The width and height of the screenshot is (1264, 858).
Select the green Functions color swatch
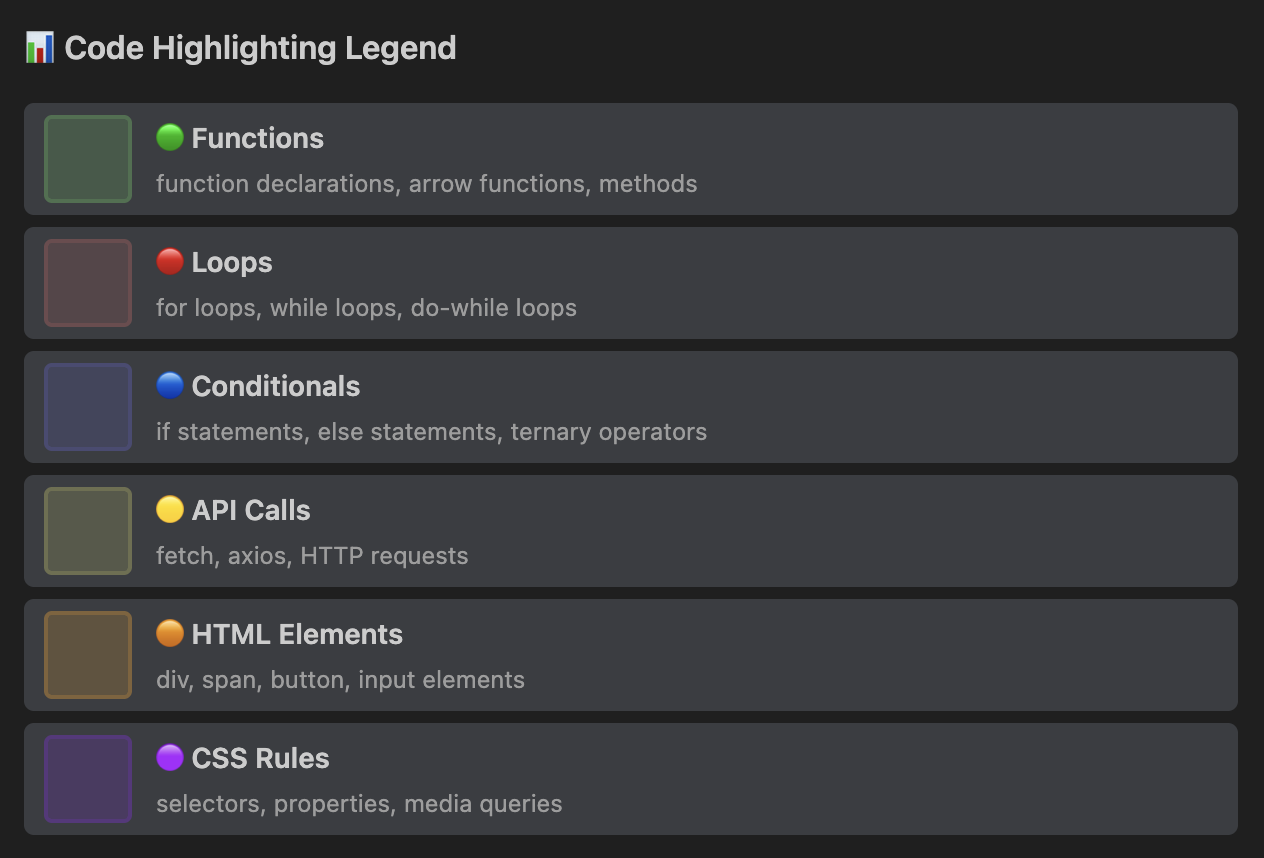87,159
